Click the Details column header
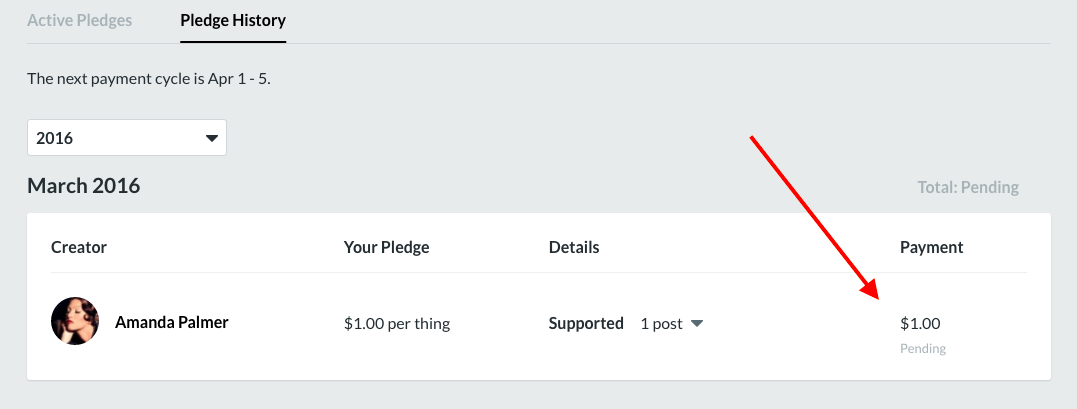This screenshot has height=409, width=1077. (x=574, y=247)
